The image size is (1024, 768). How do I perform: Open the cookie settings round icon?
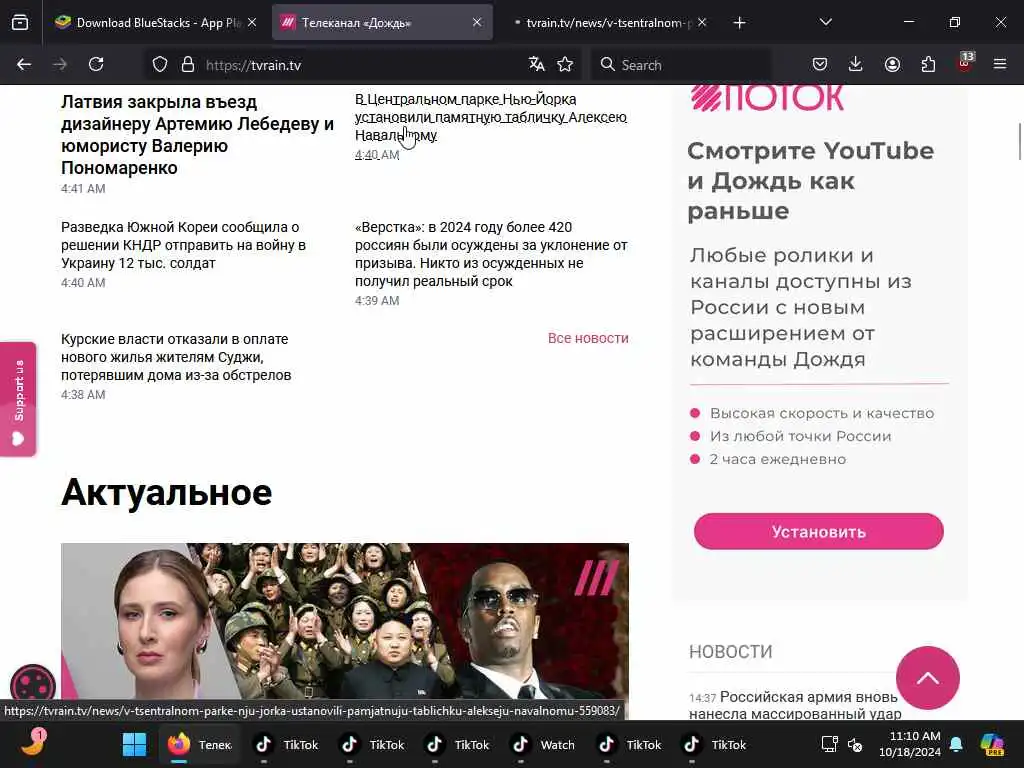click(x=33, y=684)
